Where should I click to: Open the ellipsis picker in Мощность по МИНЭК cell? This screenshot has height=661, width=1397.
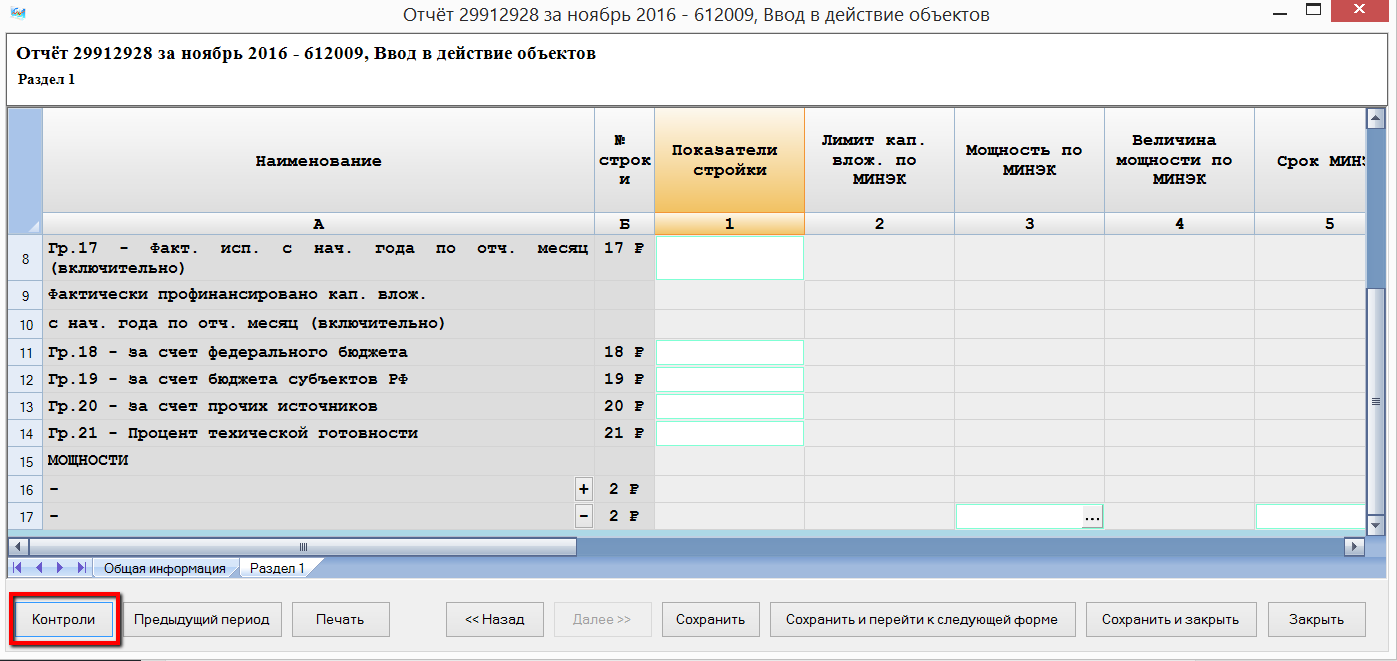click(1092, 517)
